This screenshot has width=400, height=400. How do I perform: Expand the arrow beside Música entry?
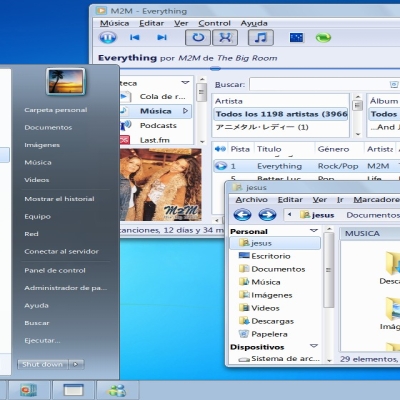[x=185, y=111]
